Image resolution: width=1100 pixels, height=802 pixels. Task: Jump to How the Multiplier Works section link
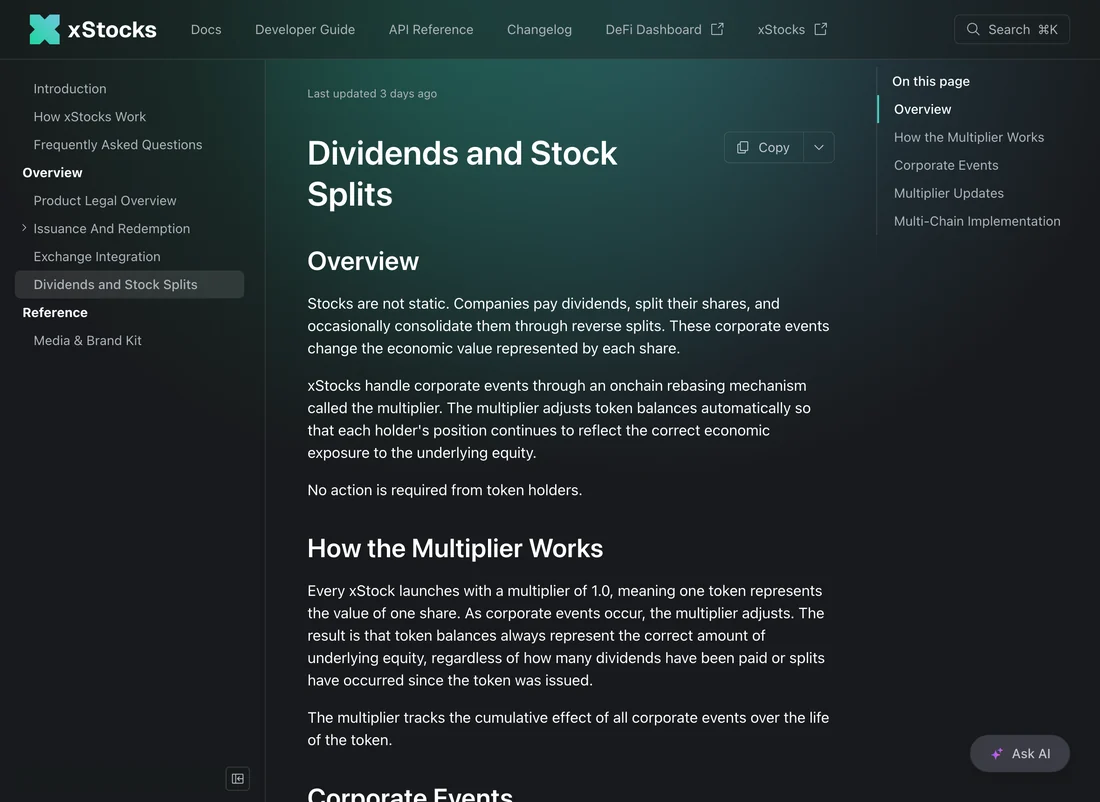[x=969, y=138]
